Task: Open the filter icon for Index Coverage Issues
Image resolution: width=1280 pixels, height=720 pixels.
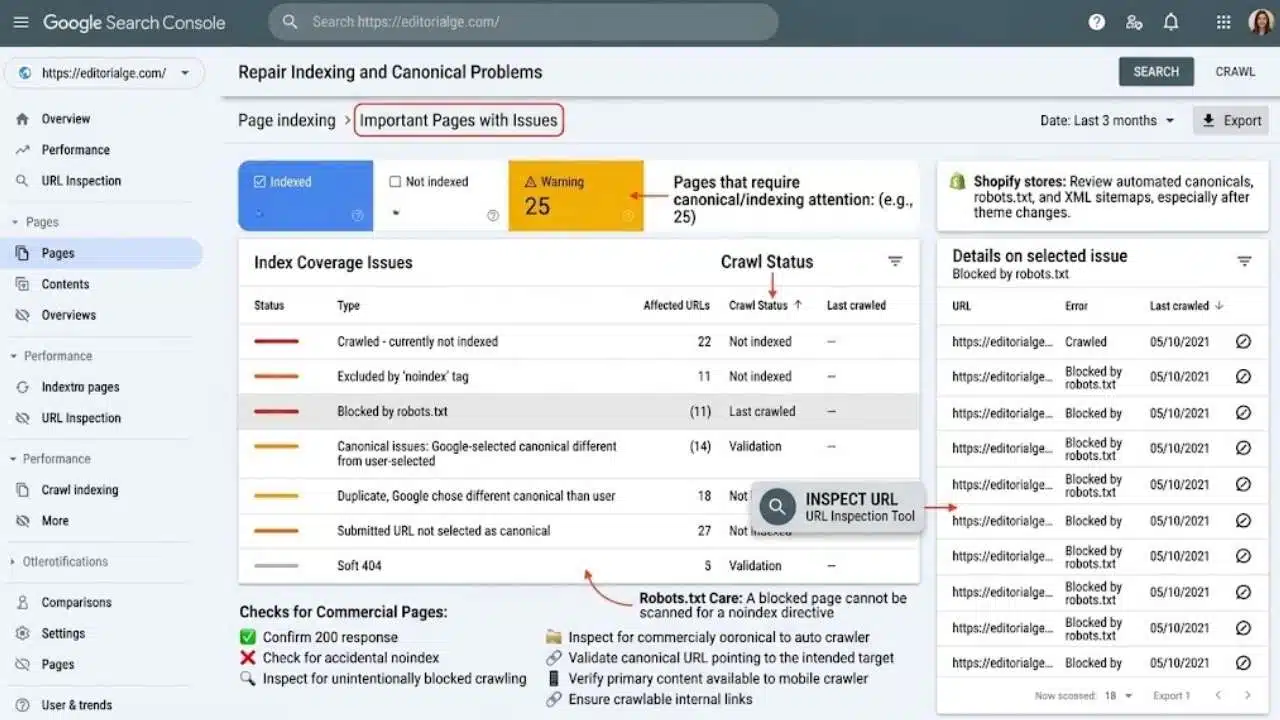Action: (895, 262)
